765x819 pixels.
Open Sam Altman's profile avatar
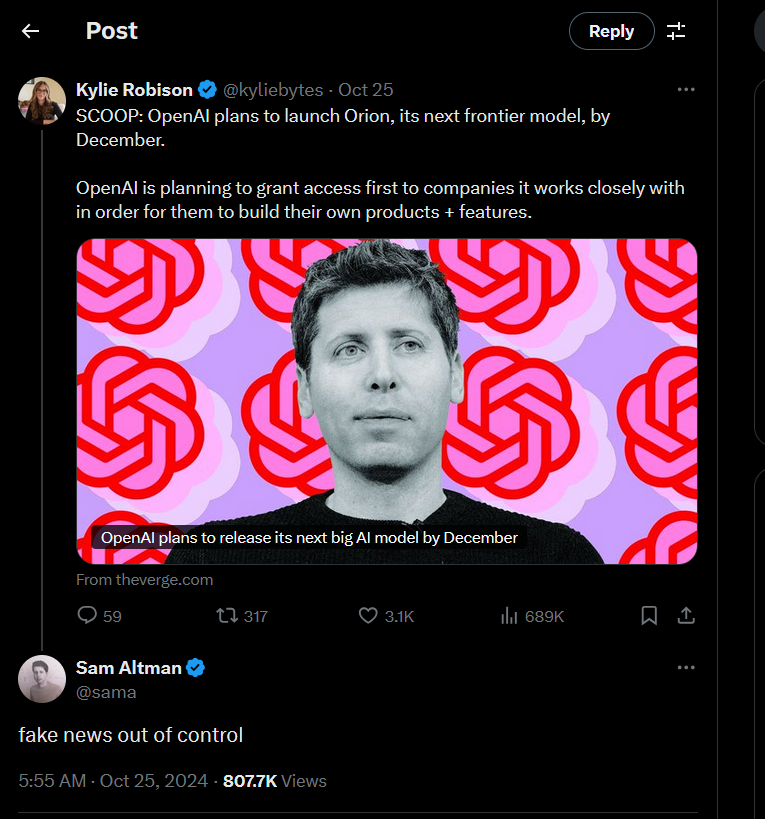pos(42,679)
